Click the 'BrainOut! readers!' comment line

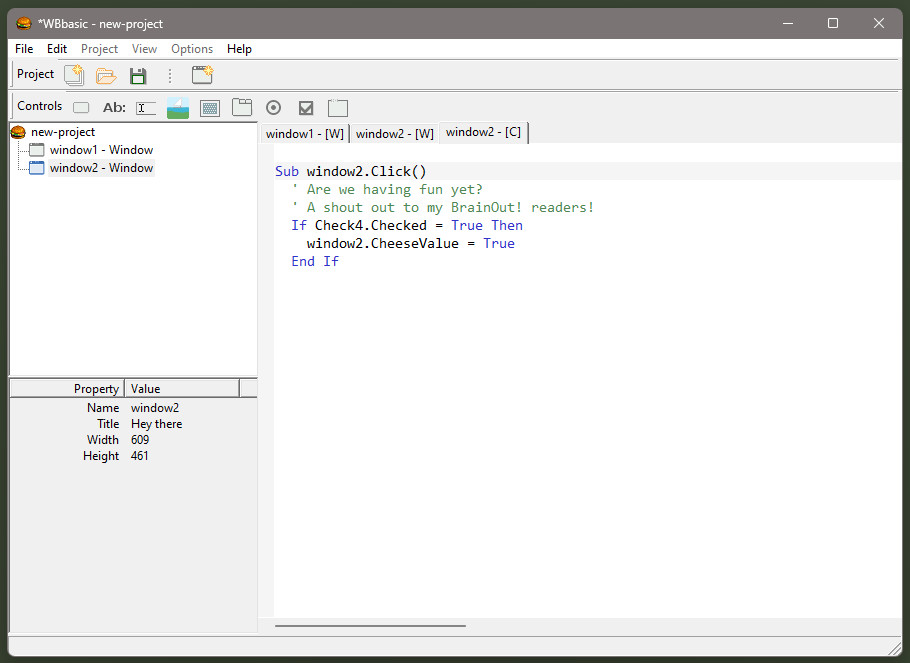[x=443, y=207]
